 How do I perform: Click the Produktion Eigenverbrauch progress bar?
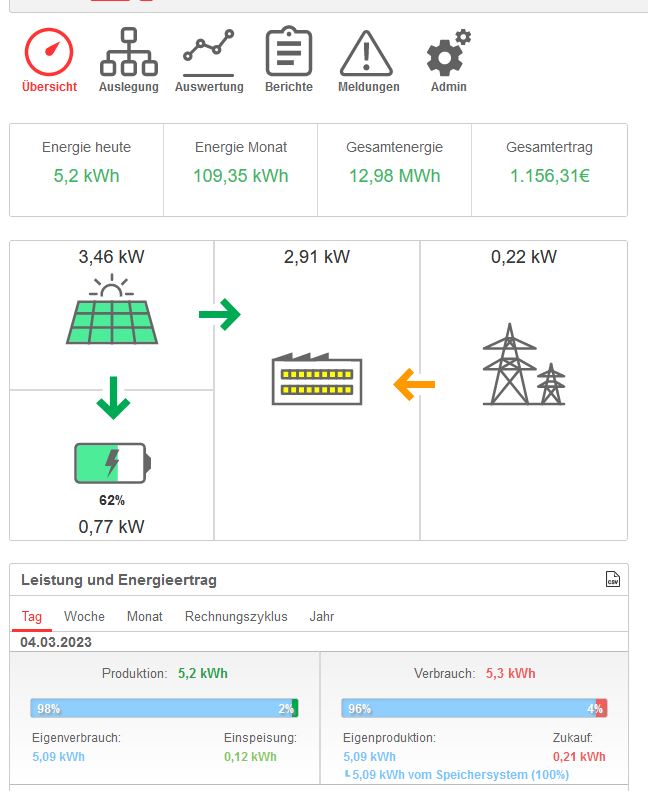tap(160, 708)
